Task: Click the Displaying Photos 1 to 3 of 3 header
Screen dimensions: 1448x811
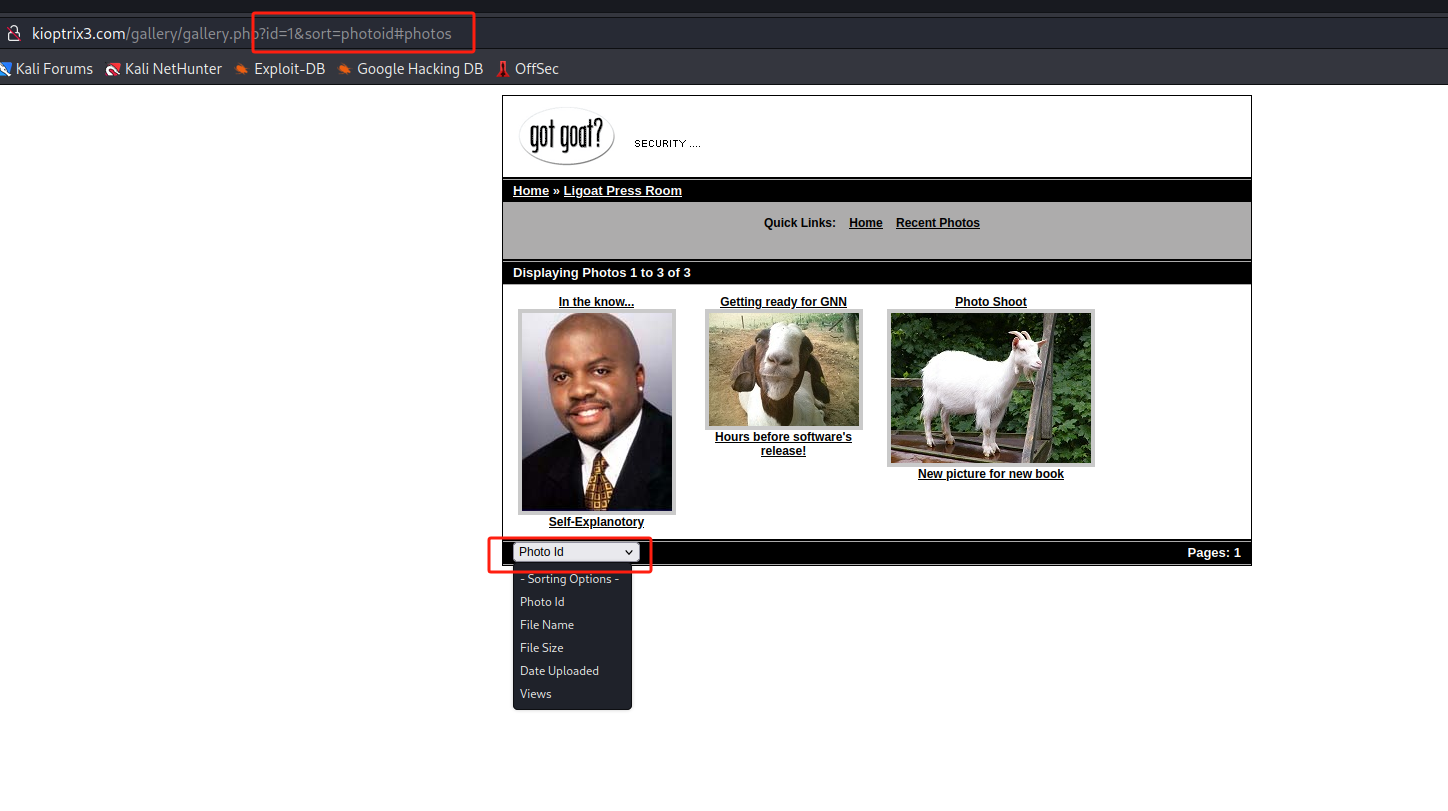Action: click(x=602, y=273)
